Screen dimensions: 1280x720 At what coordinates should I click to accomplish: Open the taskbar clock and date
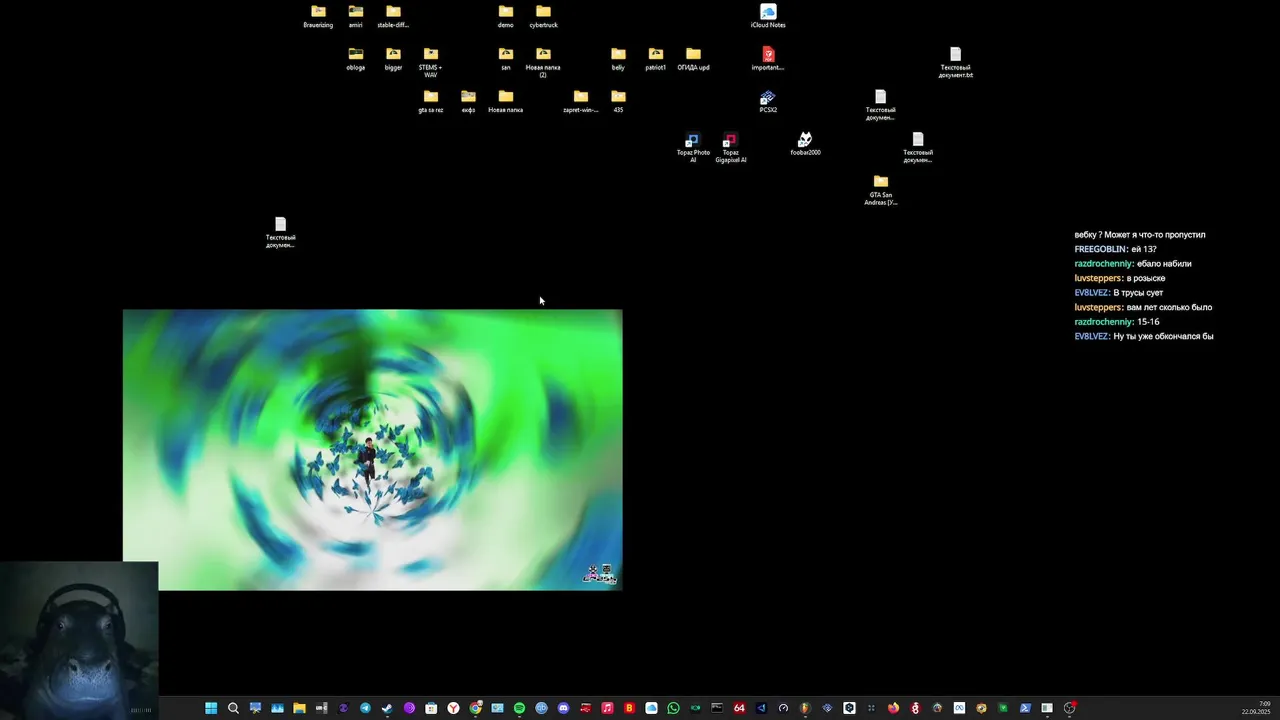click(1256, 708)
